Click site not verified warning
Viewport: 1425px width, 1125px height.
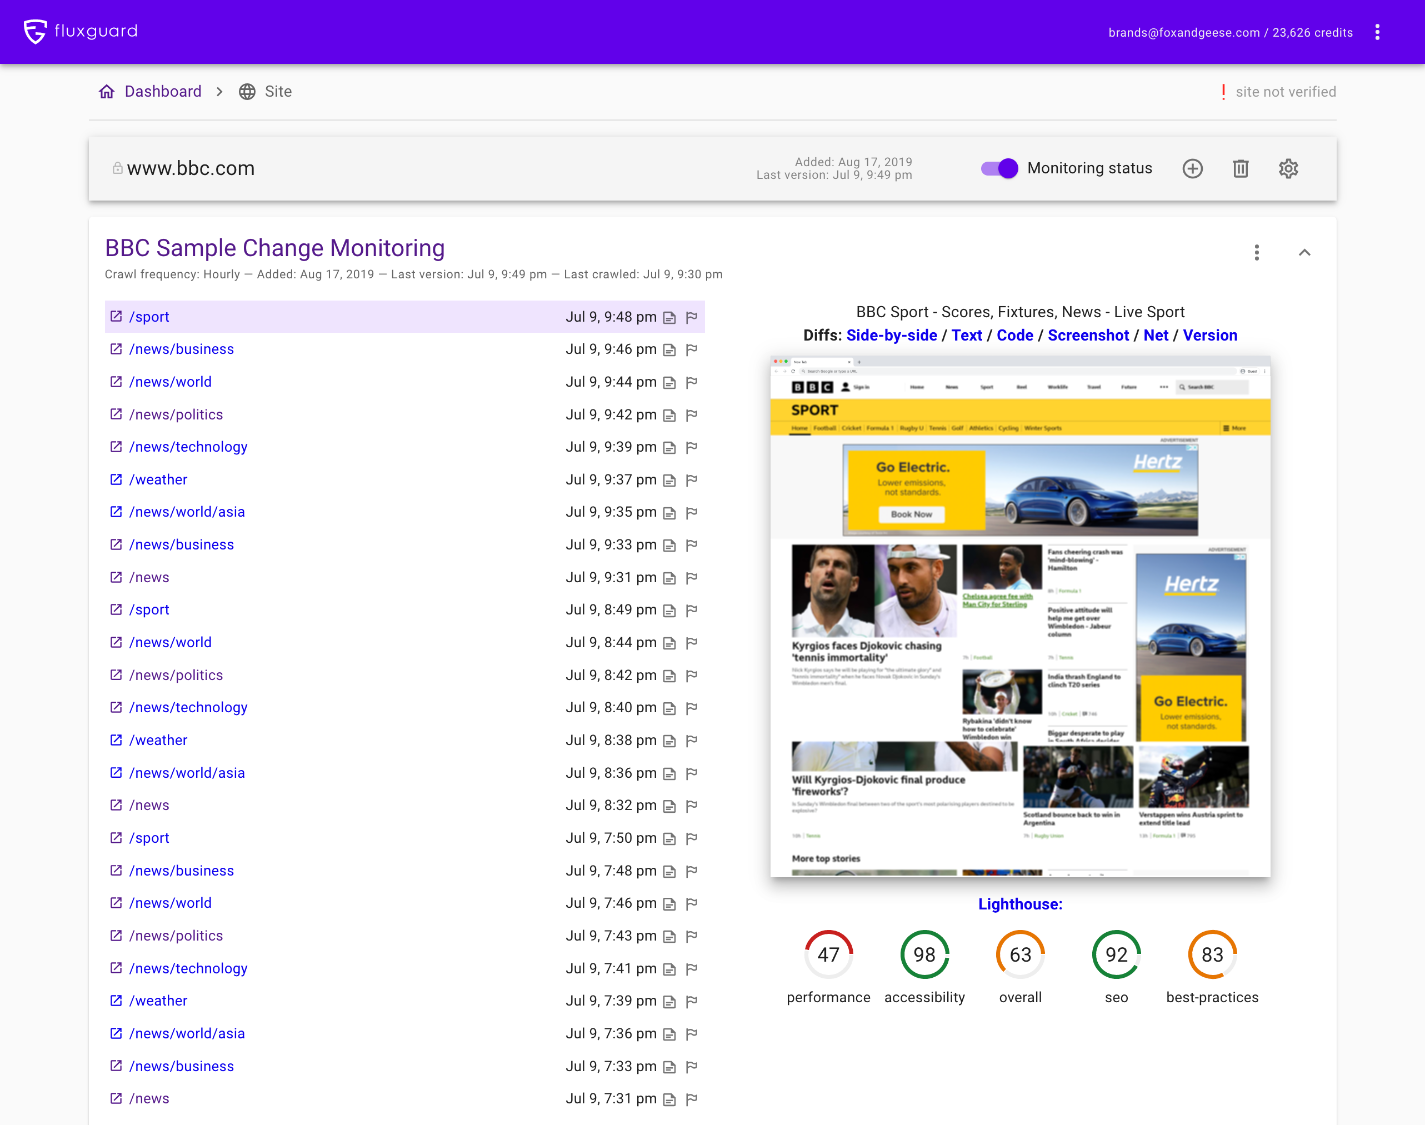[x=1277, y=92]
